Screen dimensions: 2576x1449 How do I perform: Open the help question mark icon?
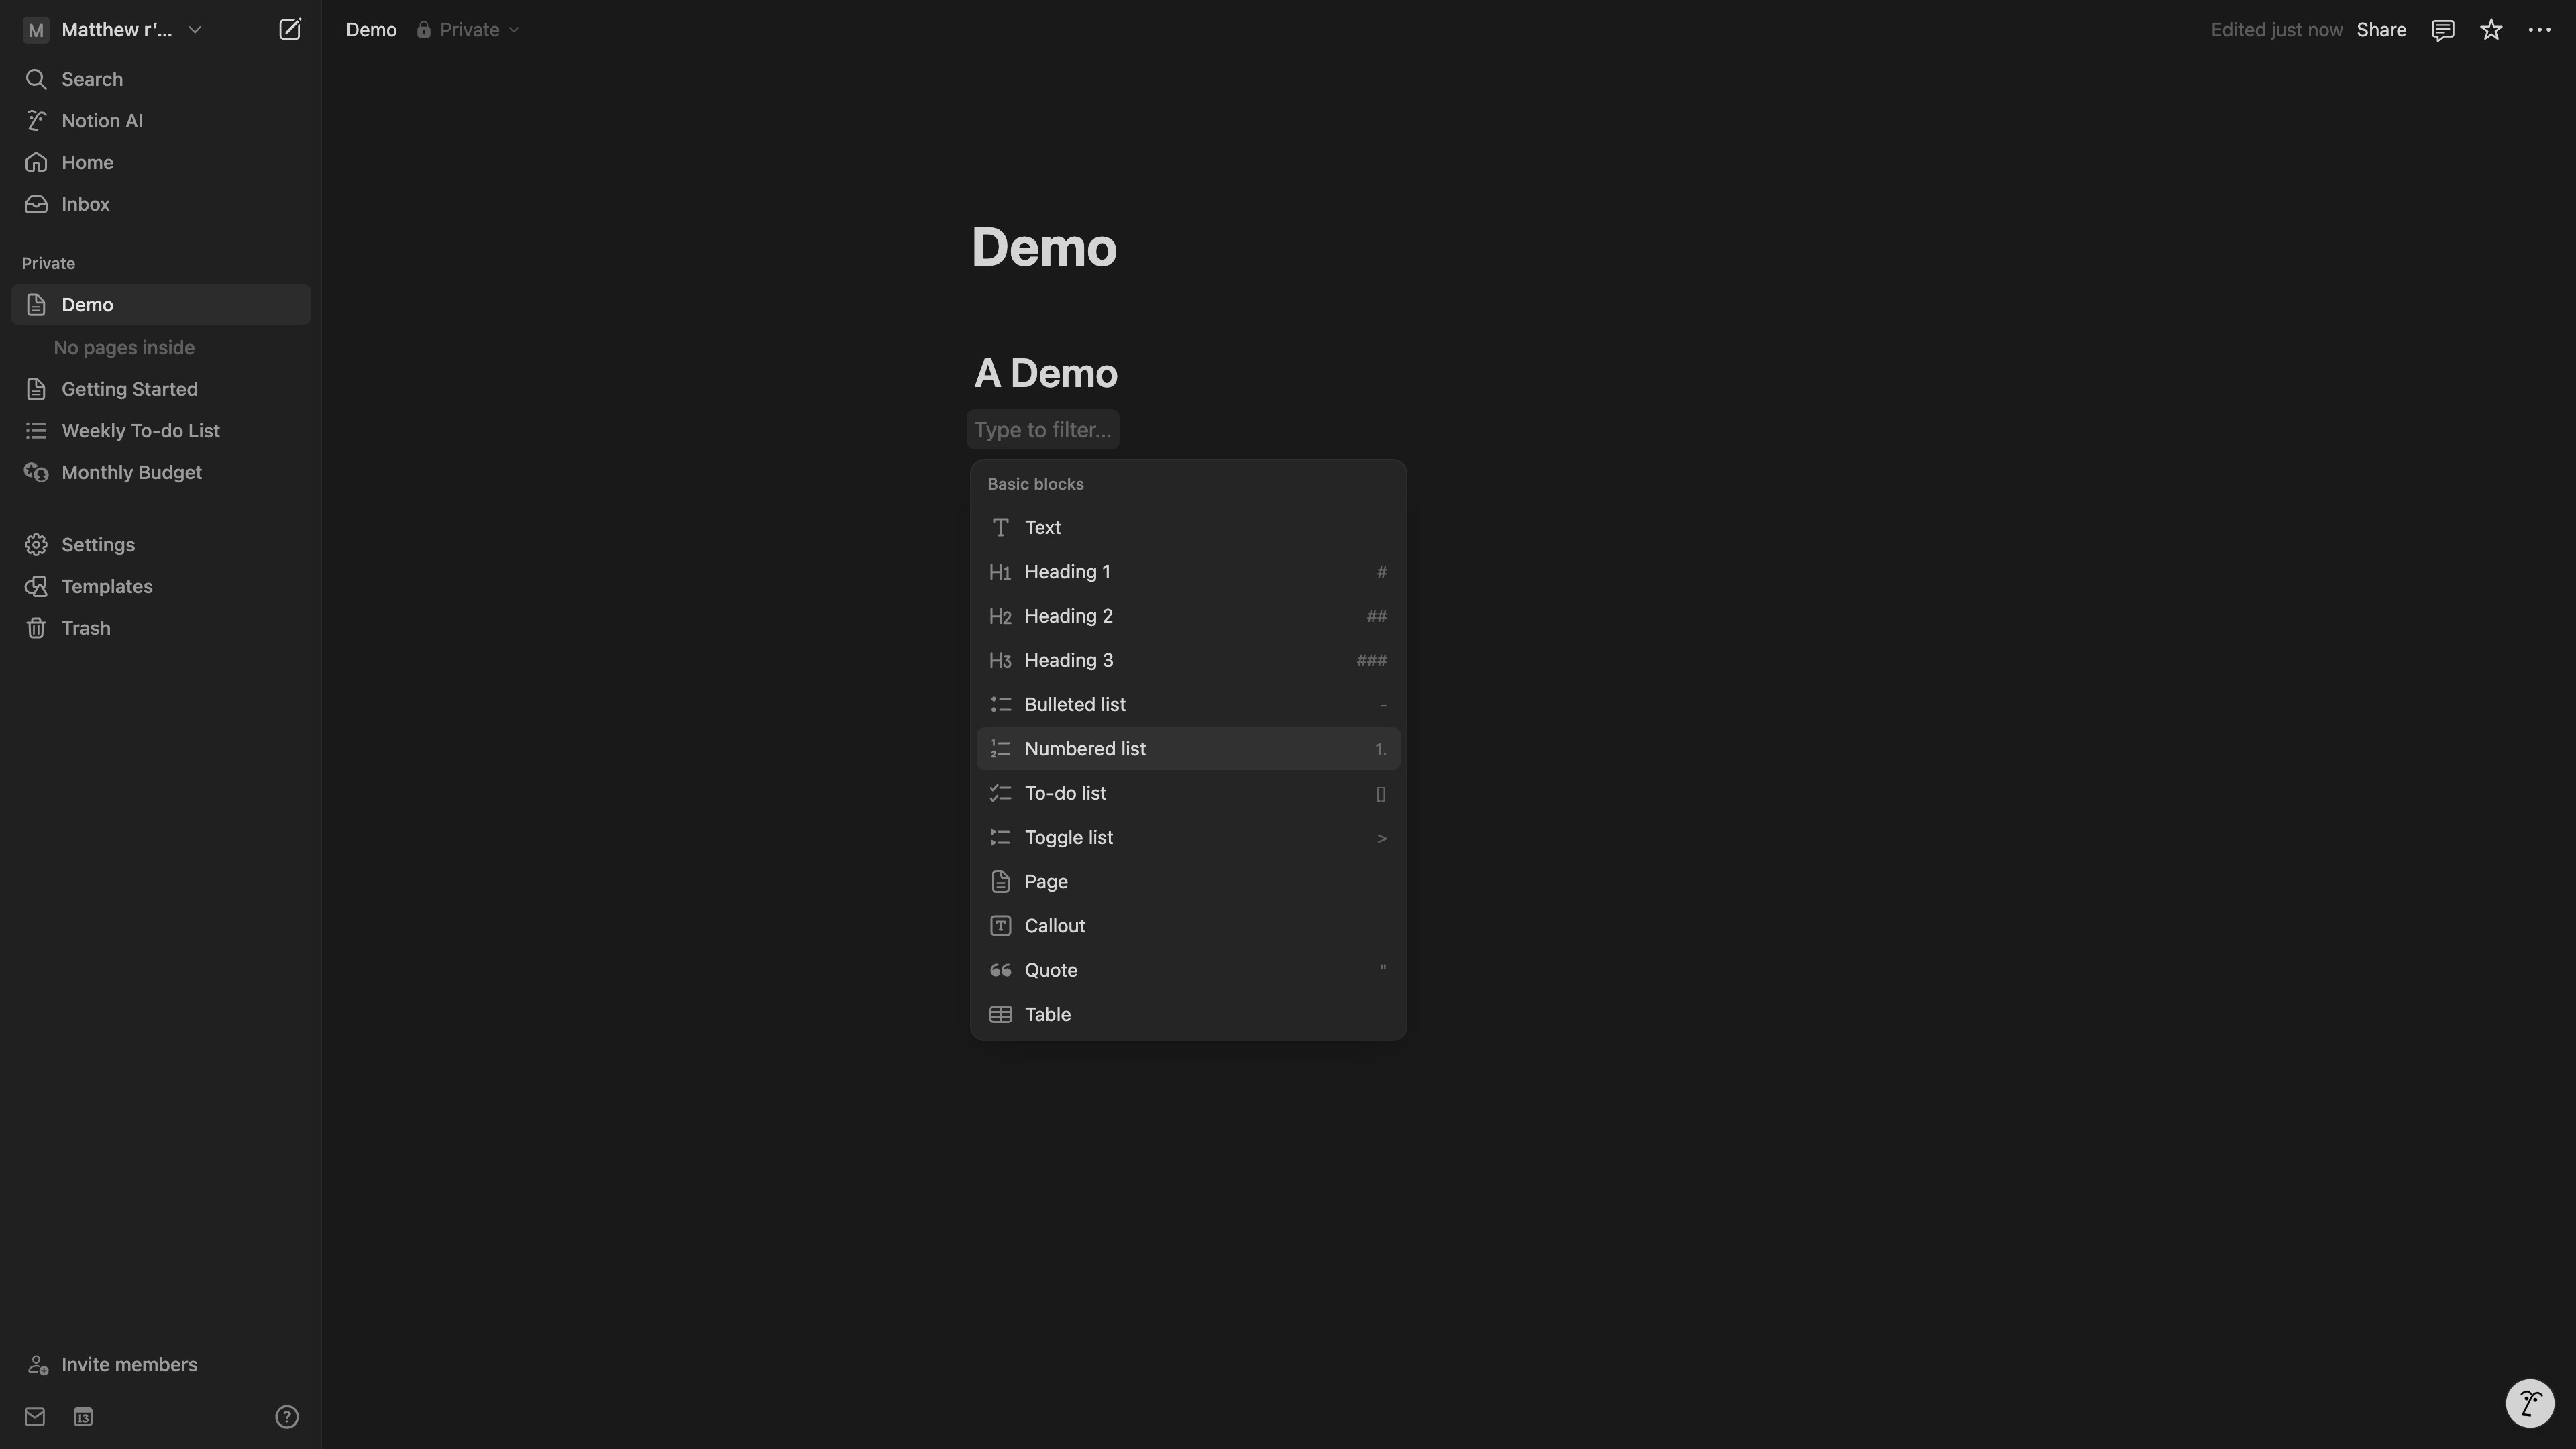pos(287,1417)
